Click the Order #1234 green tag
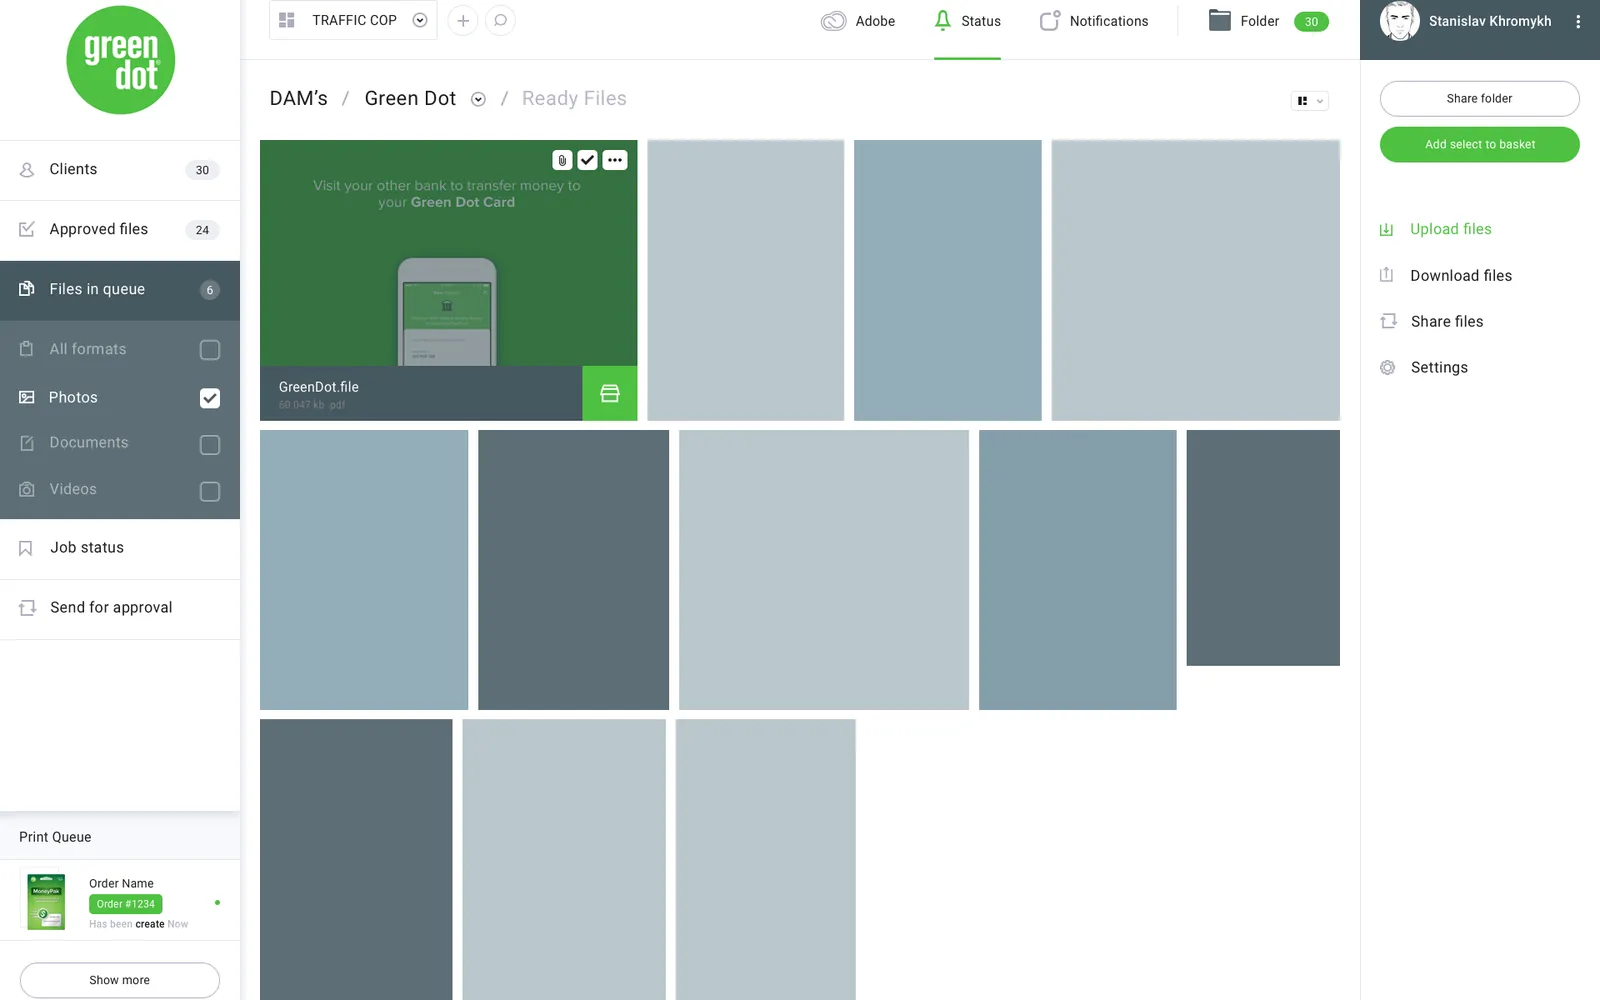 (126, 904)
